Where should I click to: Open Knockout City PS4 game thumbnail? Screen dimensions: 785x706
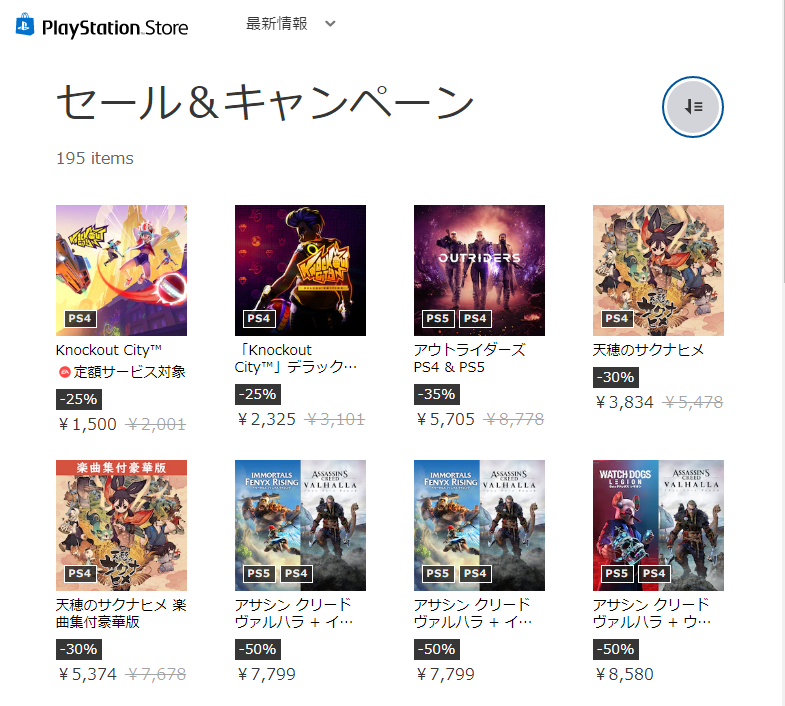tap(121, 270)
